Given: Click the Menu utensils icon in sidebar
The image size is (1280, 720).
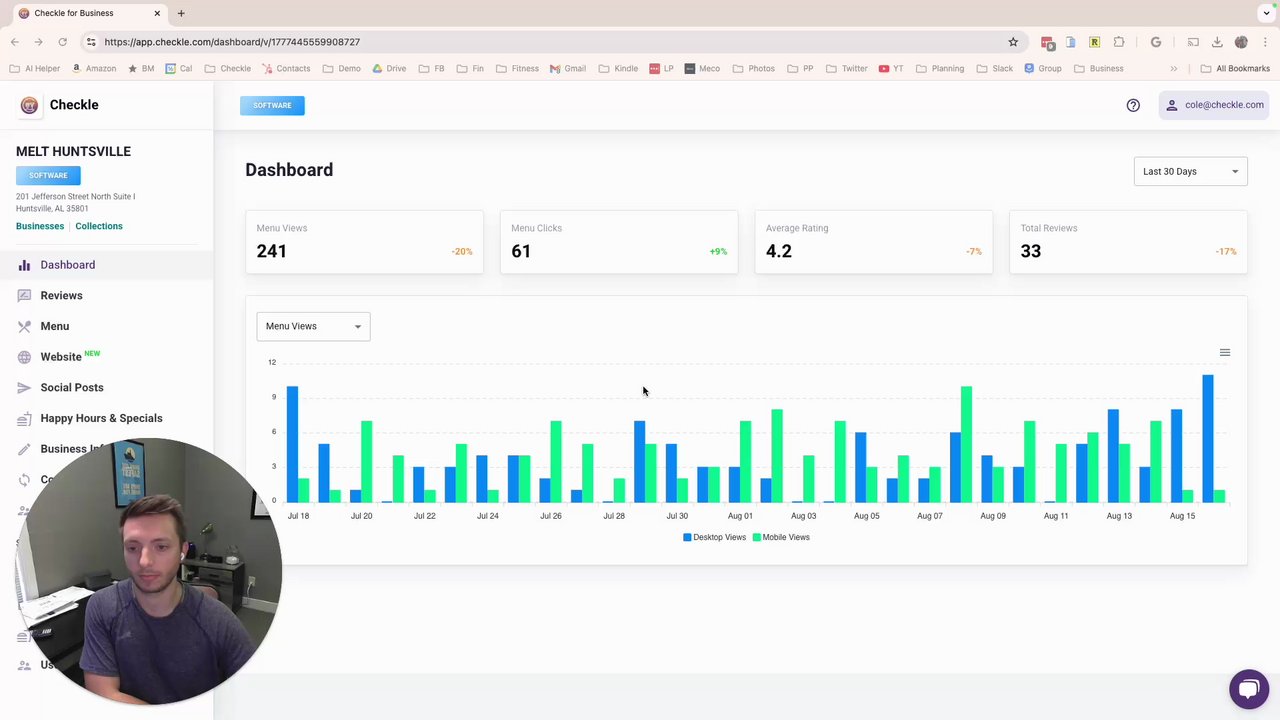Looking at the screenshot, I should (24, 326).
